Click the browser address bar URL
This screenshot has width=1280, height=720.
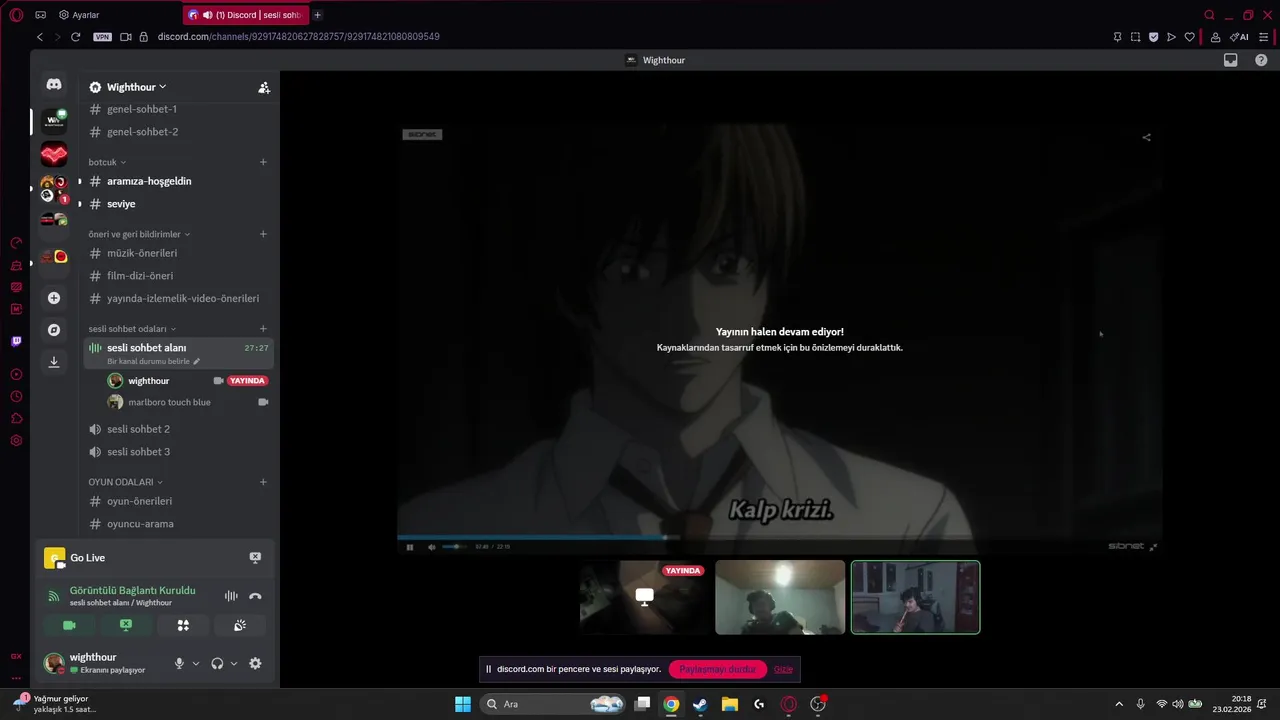click(x=298, y=37)
